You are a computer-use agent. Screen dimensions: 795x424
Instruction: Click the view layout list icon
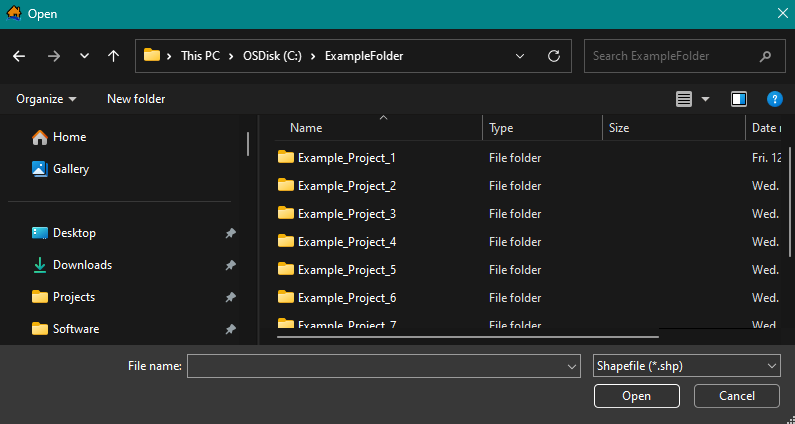click(x=684, y=99)
